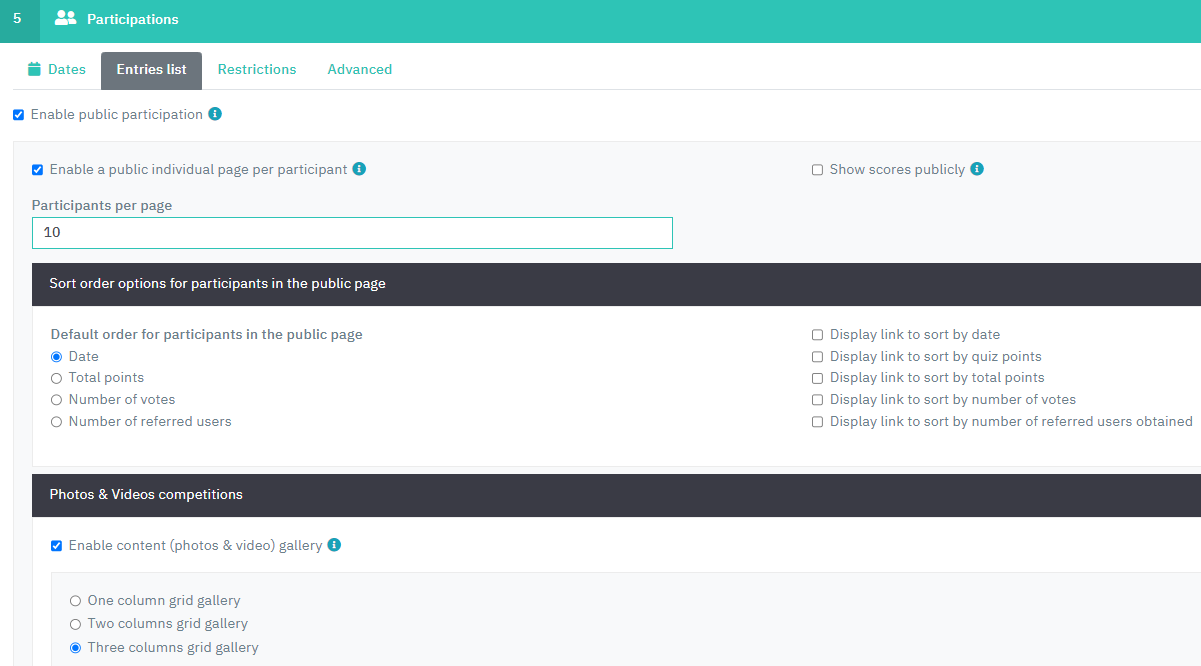Click info icon beside Enable public participation

coord(215,114)
